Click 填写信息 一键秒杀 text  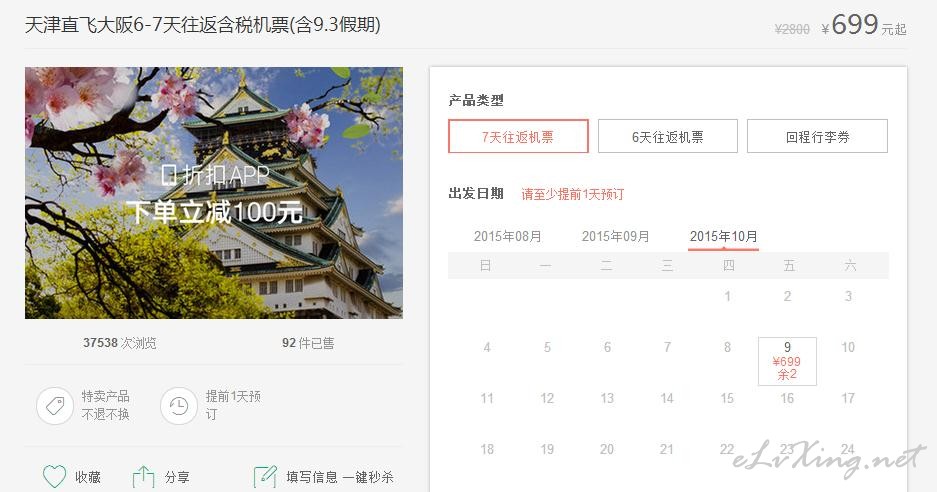tap(339, 477)
